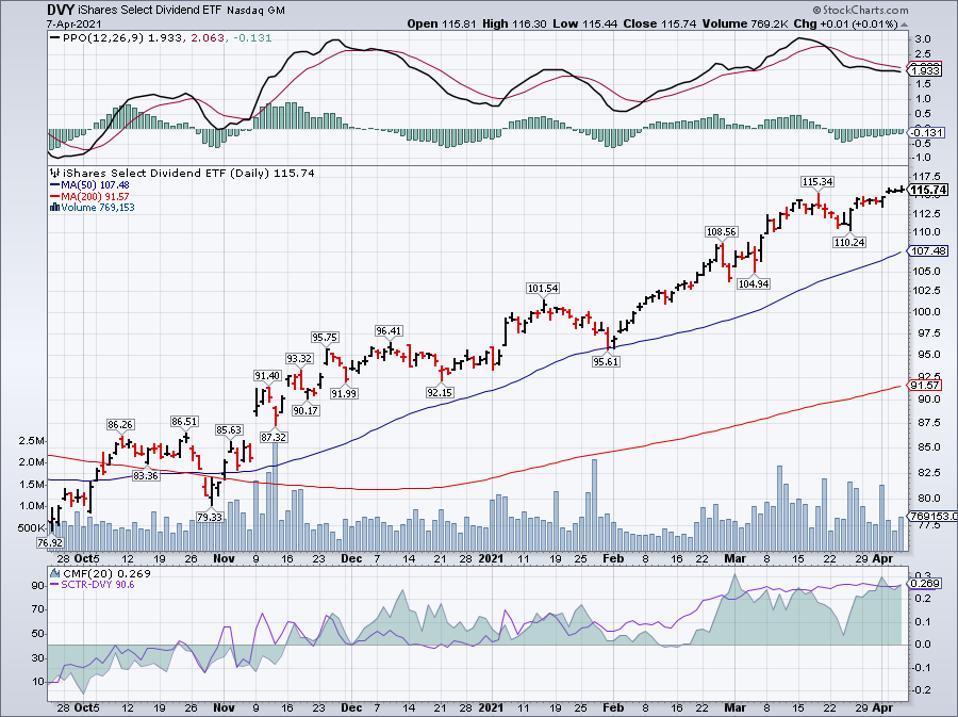This screenshot has width=958, height=717.
Task: Click the 0.269 CMF axis tag
Action: click(925, 584)
